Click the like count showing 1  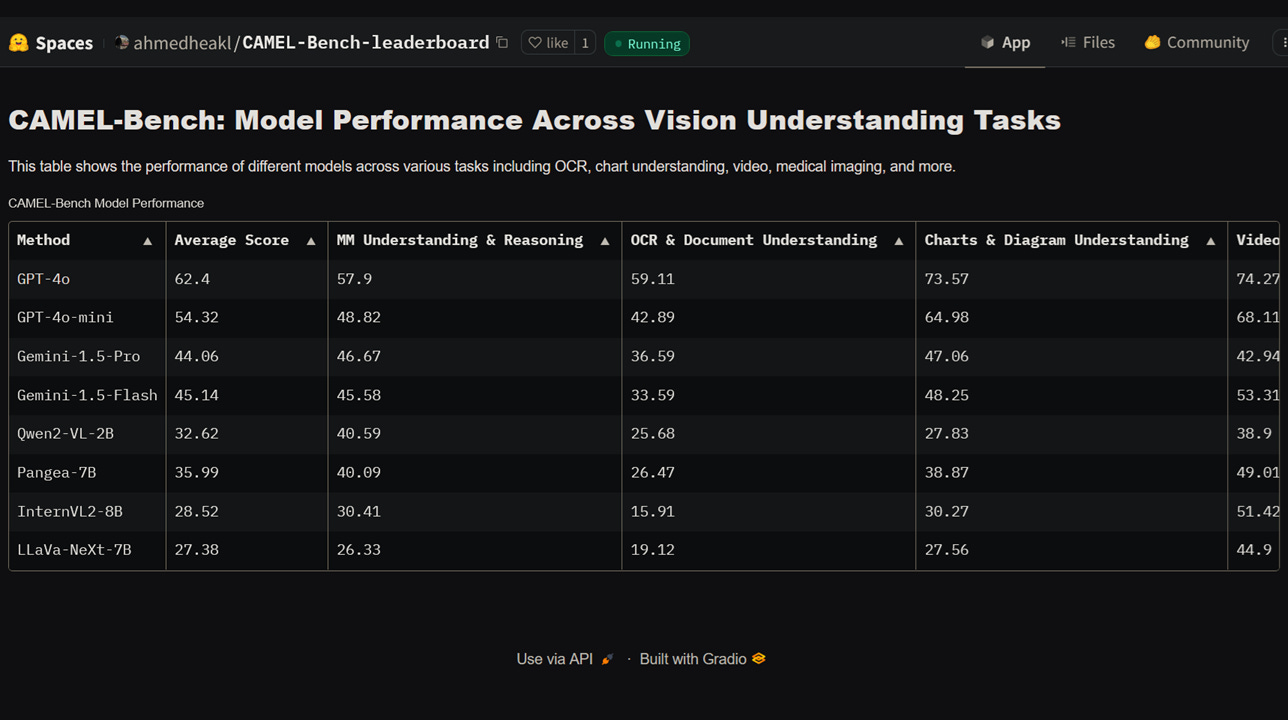[585, 43]
